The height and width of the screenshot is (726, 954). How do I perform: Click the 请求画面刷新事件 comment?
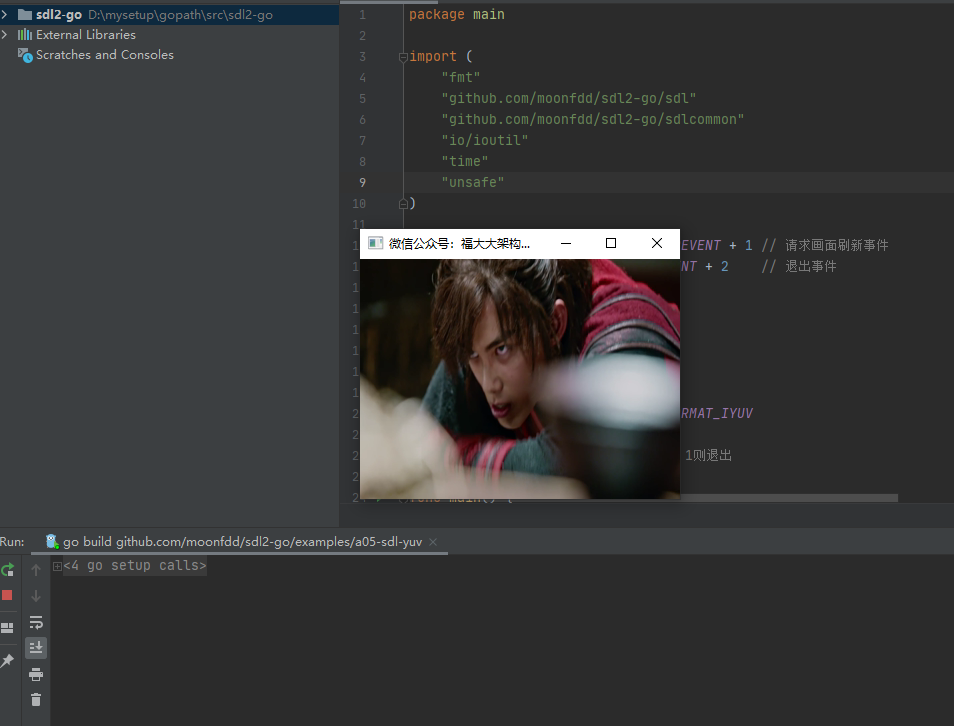click(x=837, y=245)
